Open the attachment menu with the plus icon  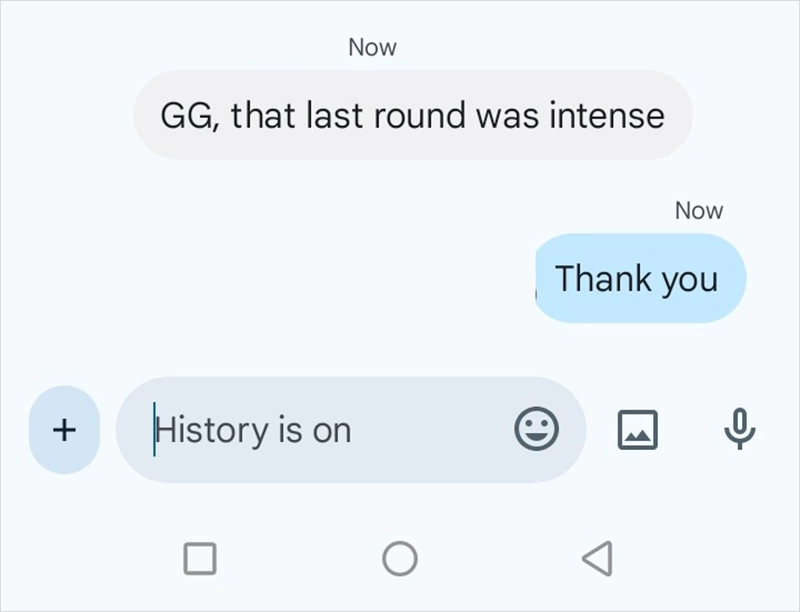tap(63, 430)
